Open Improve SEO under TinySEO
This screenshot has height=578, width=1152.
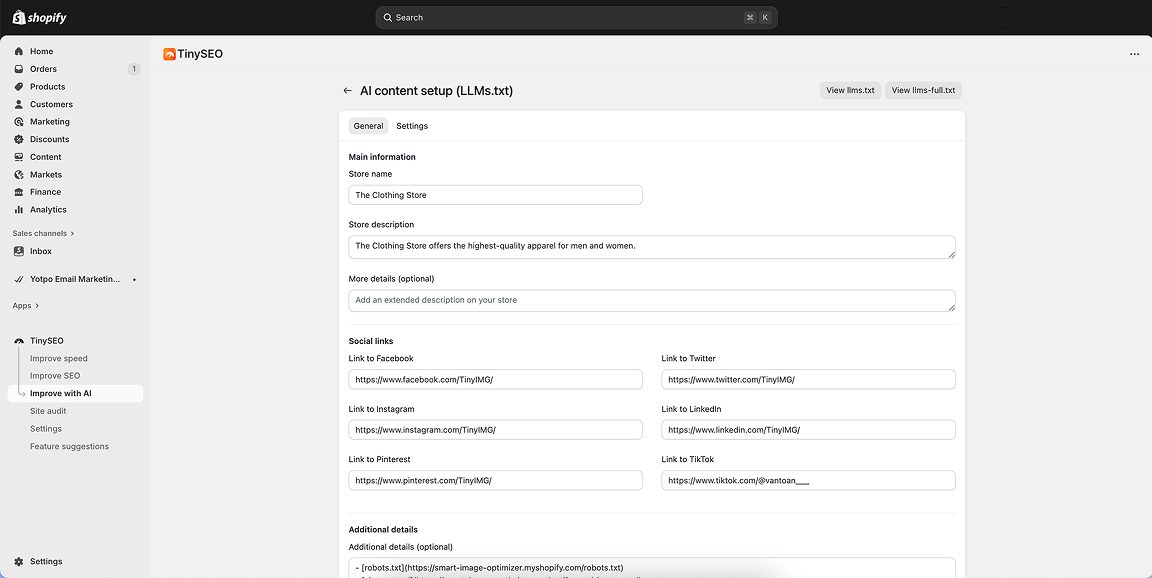point(55,376)
